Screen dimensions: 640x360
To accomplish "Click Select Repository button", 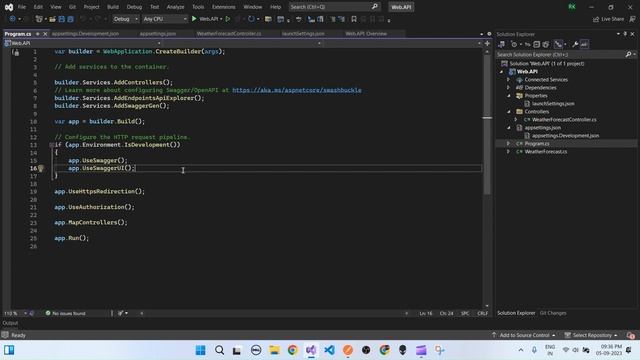I will tap(591, 335).
